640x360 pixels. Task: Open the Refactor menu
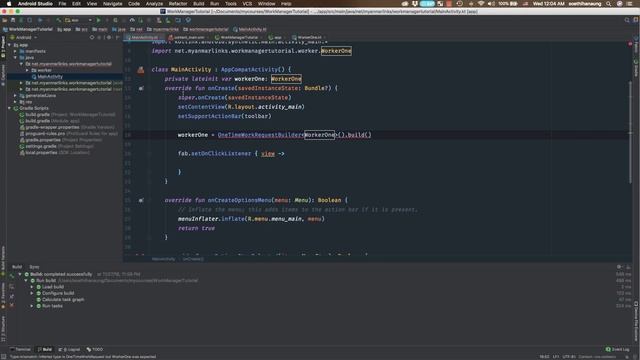(178, 4)
